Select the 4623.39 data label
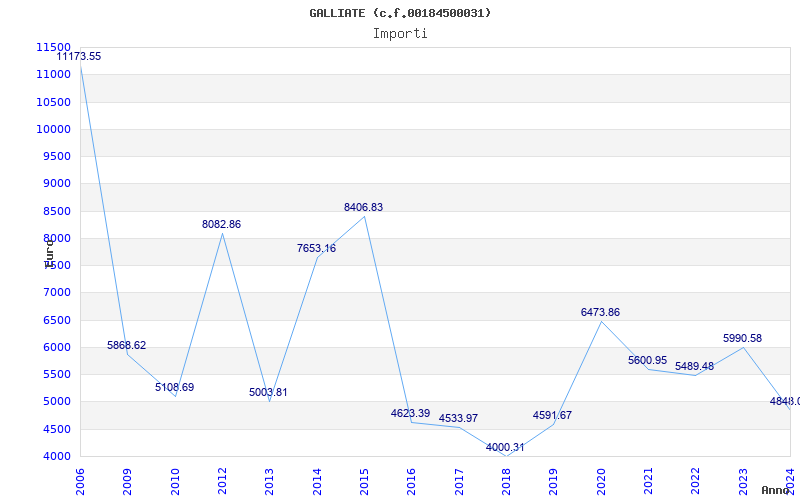800x500 pixels. click(x=411, y=413)
